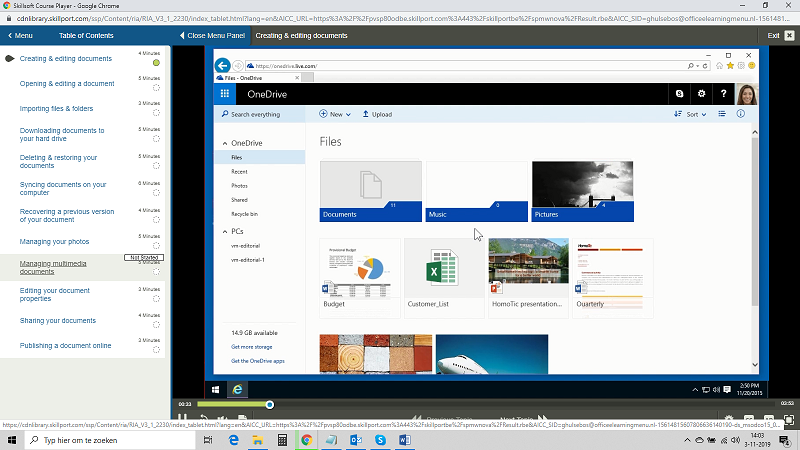Click the OneDrive page vertical scrollbar

point(755,222)
